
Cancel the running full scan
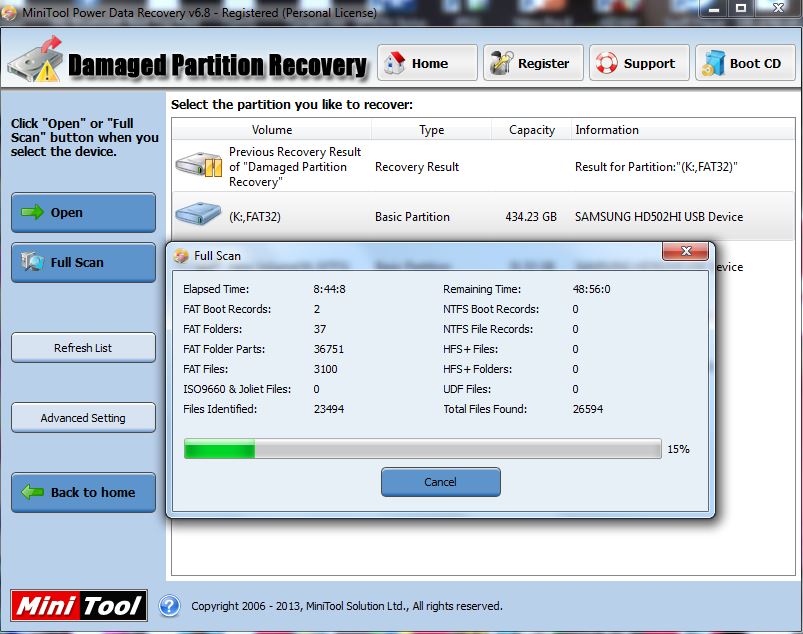440,482
